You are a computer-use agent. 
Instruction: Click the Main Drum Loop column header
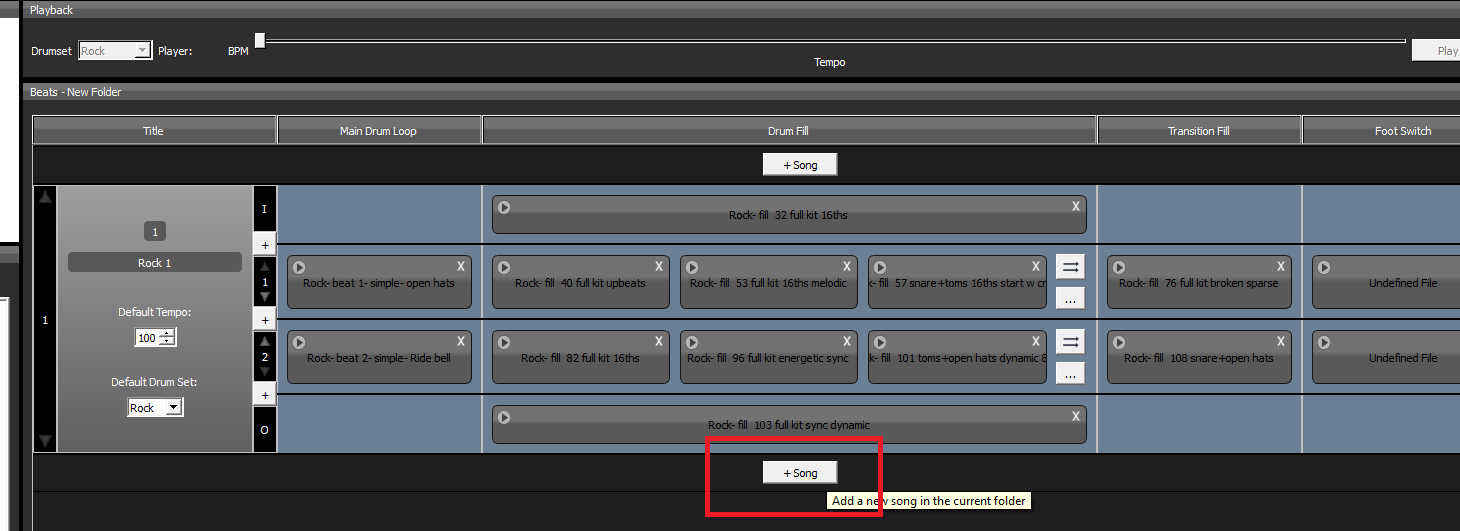tap(379, 130)
